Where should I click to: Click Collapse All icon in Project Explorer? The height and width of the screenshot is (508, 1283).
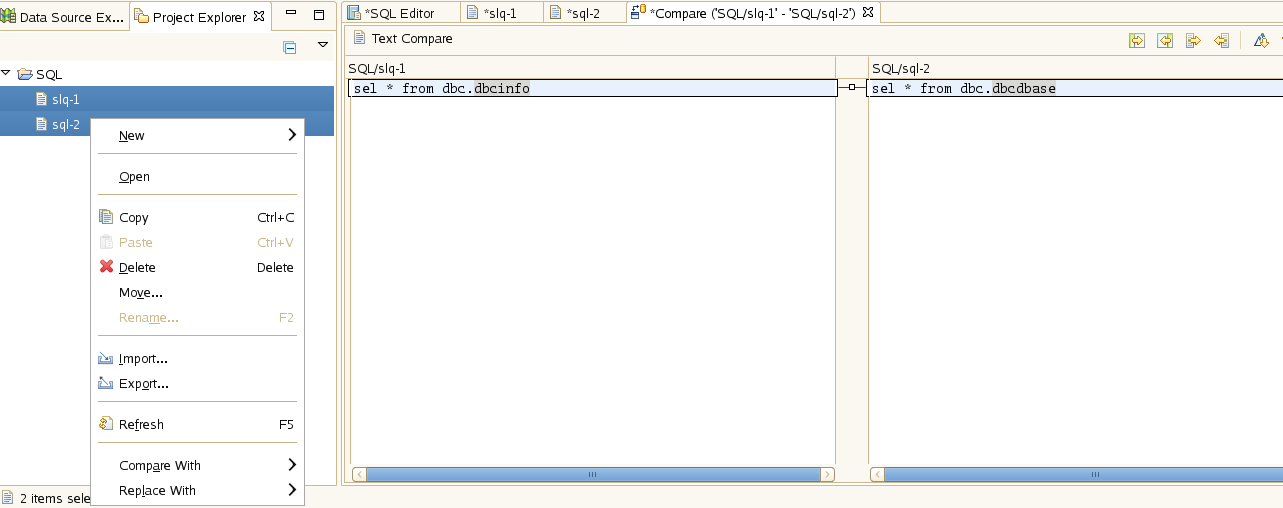click(290, 46)
